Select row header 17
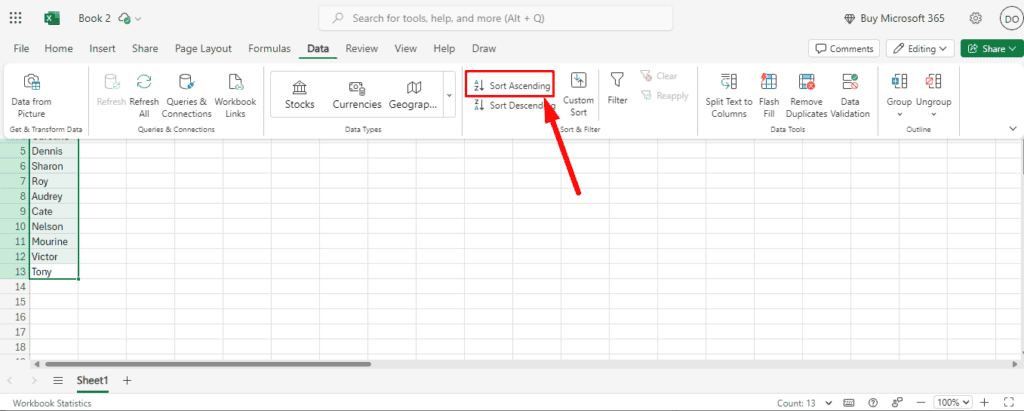1024x411 pixels. pos(15,332)
